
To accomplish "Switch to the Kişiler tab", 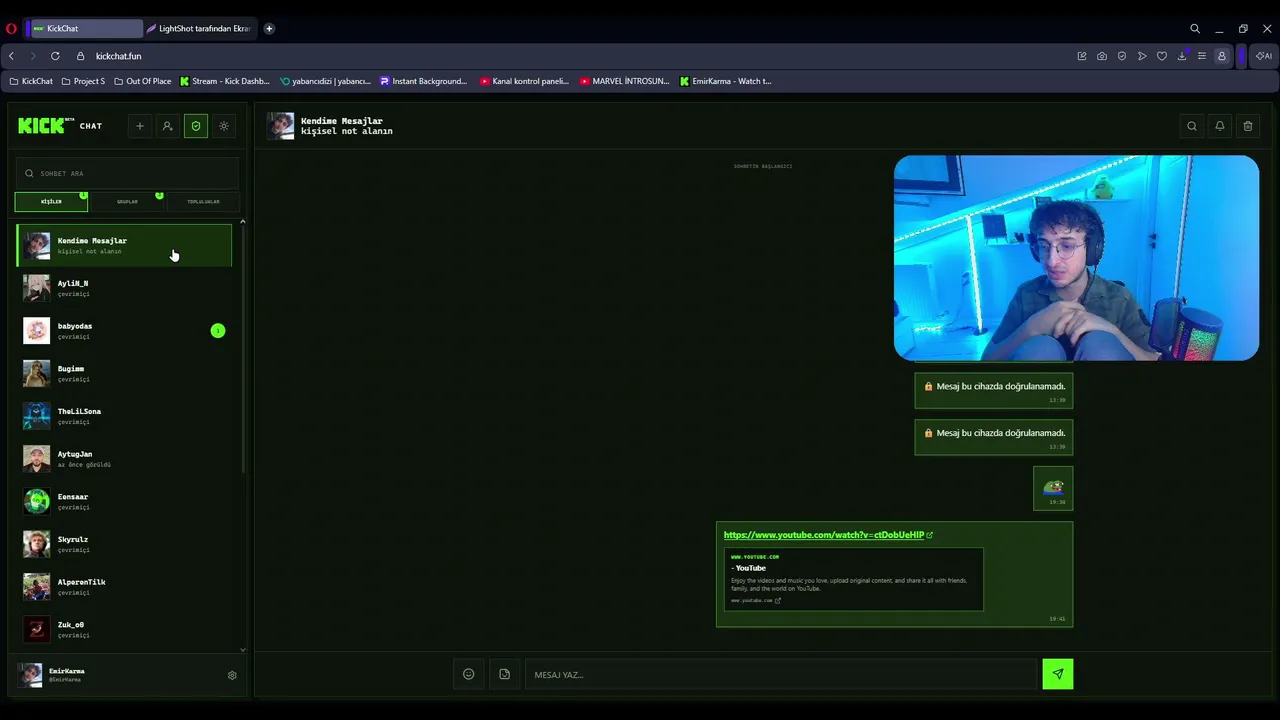I will click(x=51, y=202).
